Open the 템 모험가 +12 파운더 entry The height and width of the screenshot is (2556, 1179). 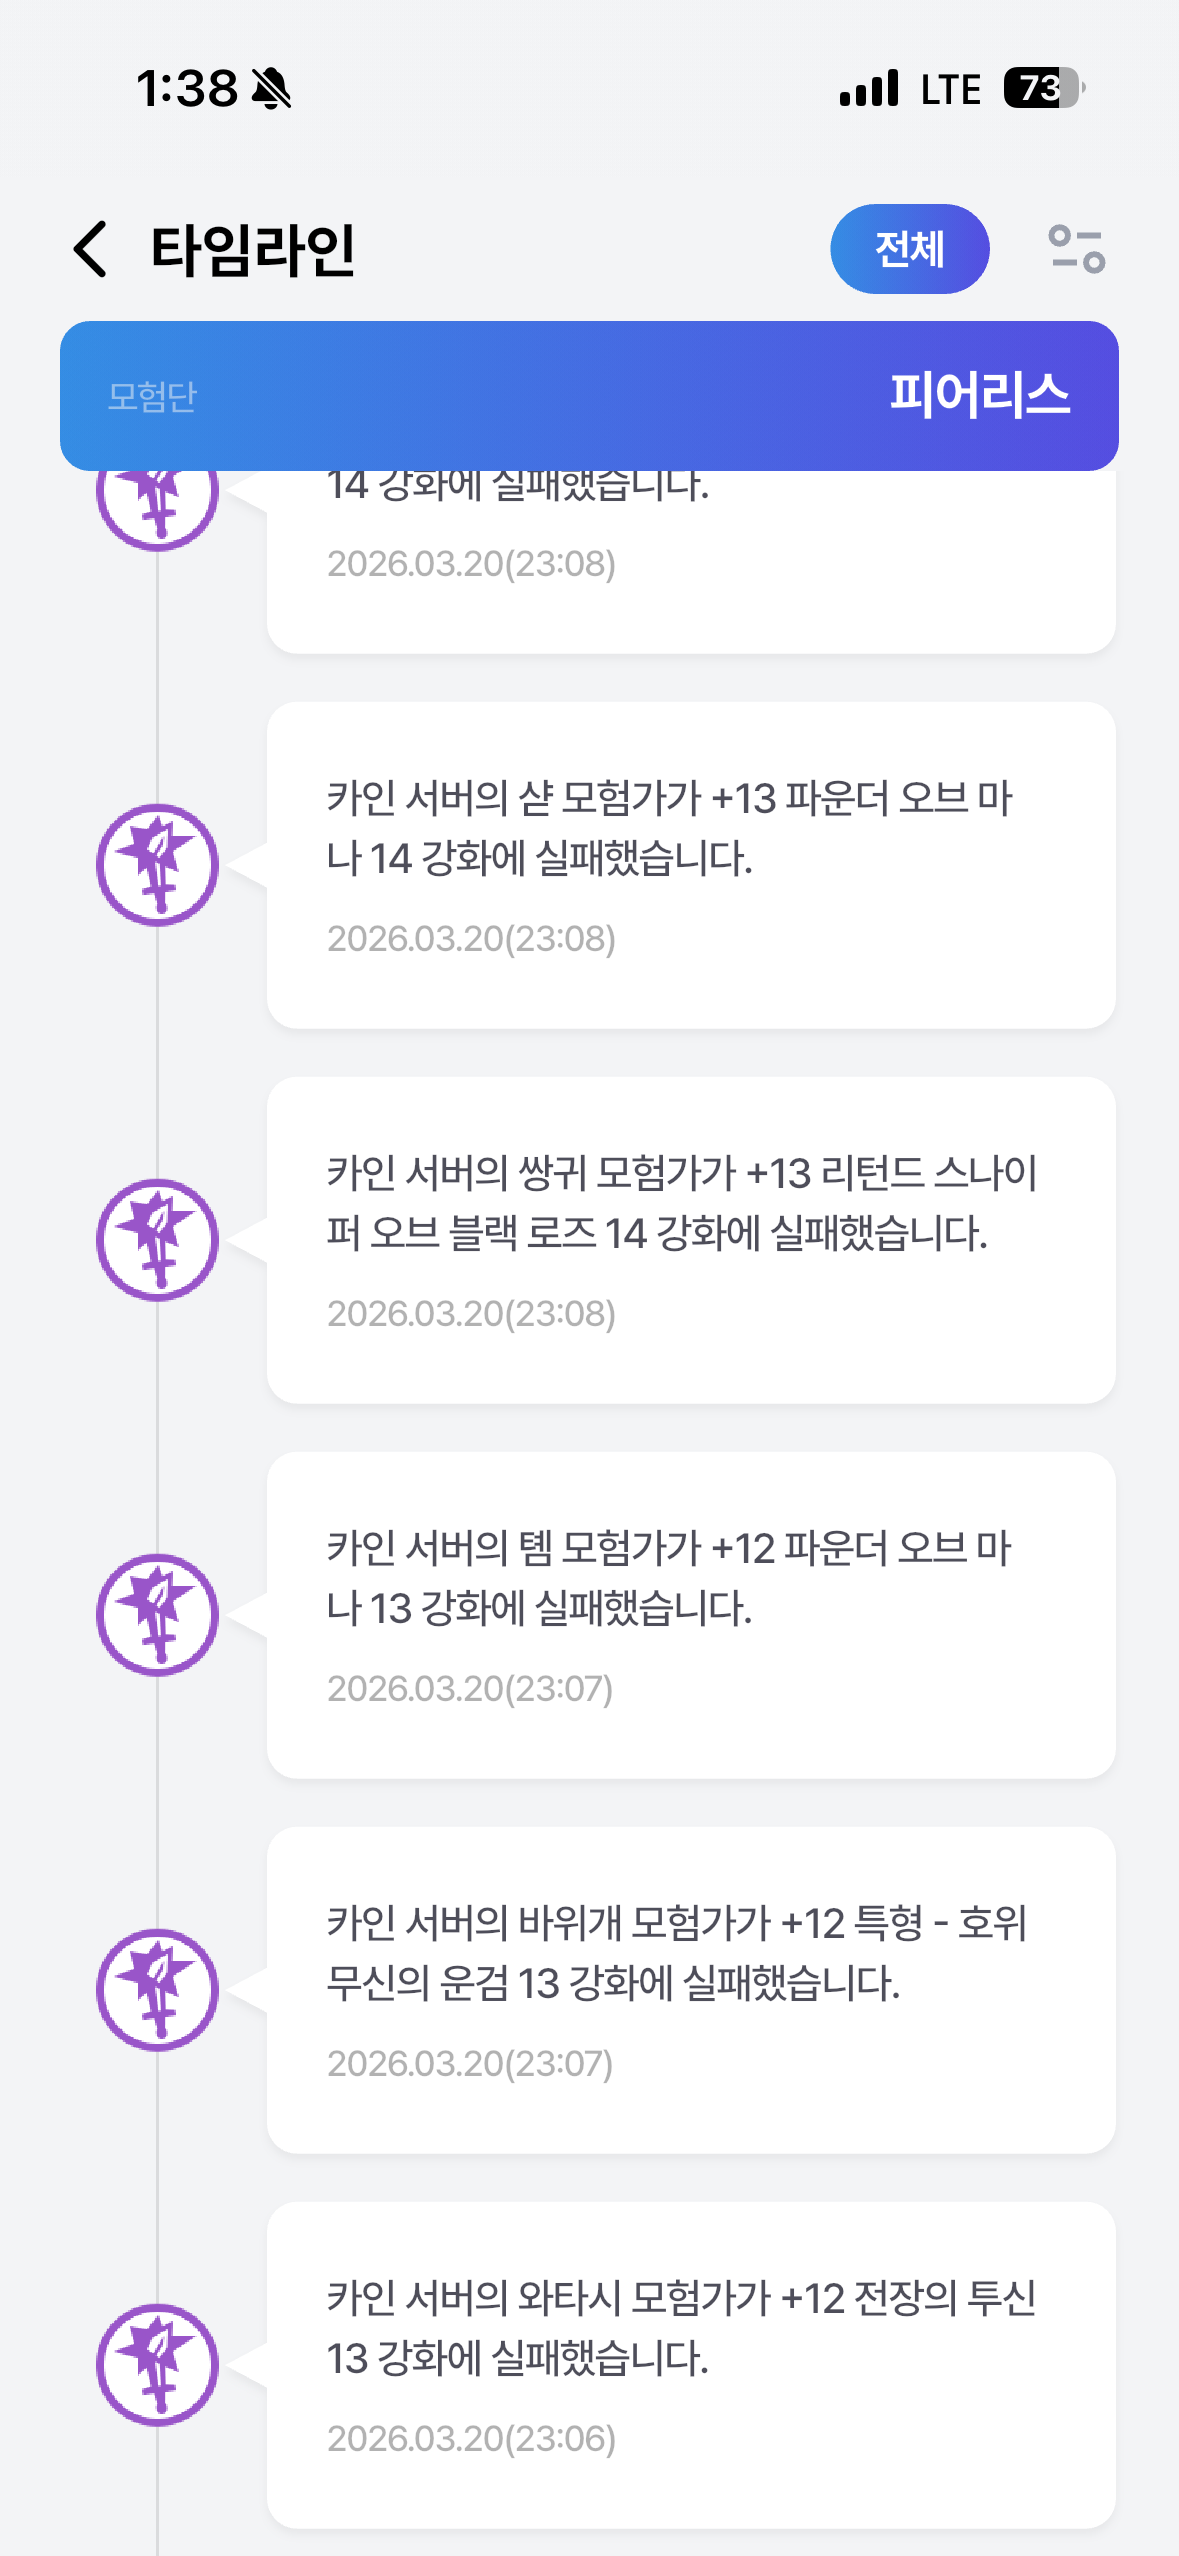tap(690, 1615)
